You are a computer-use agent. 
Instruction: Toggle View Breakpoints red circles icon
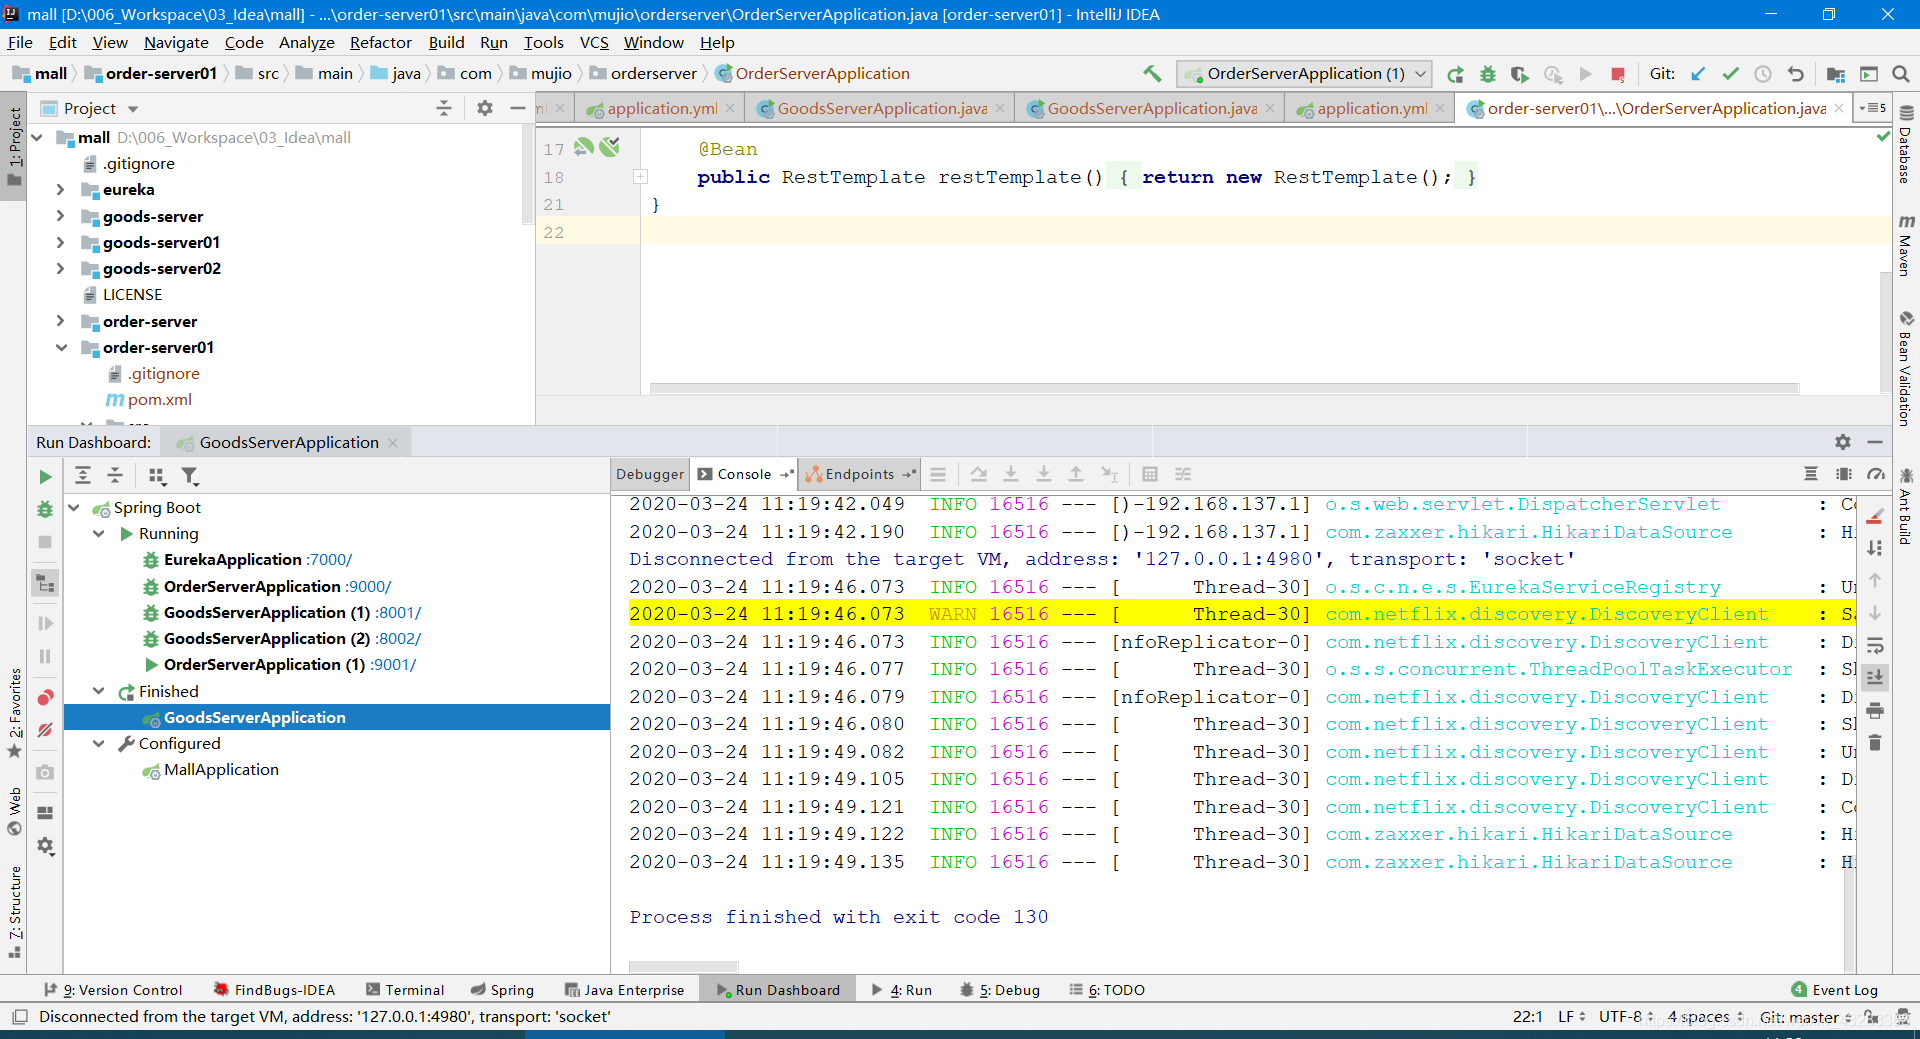(45, 698)
